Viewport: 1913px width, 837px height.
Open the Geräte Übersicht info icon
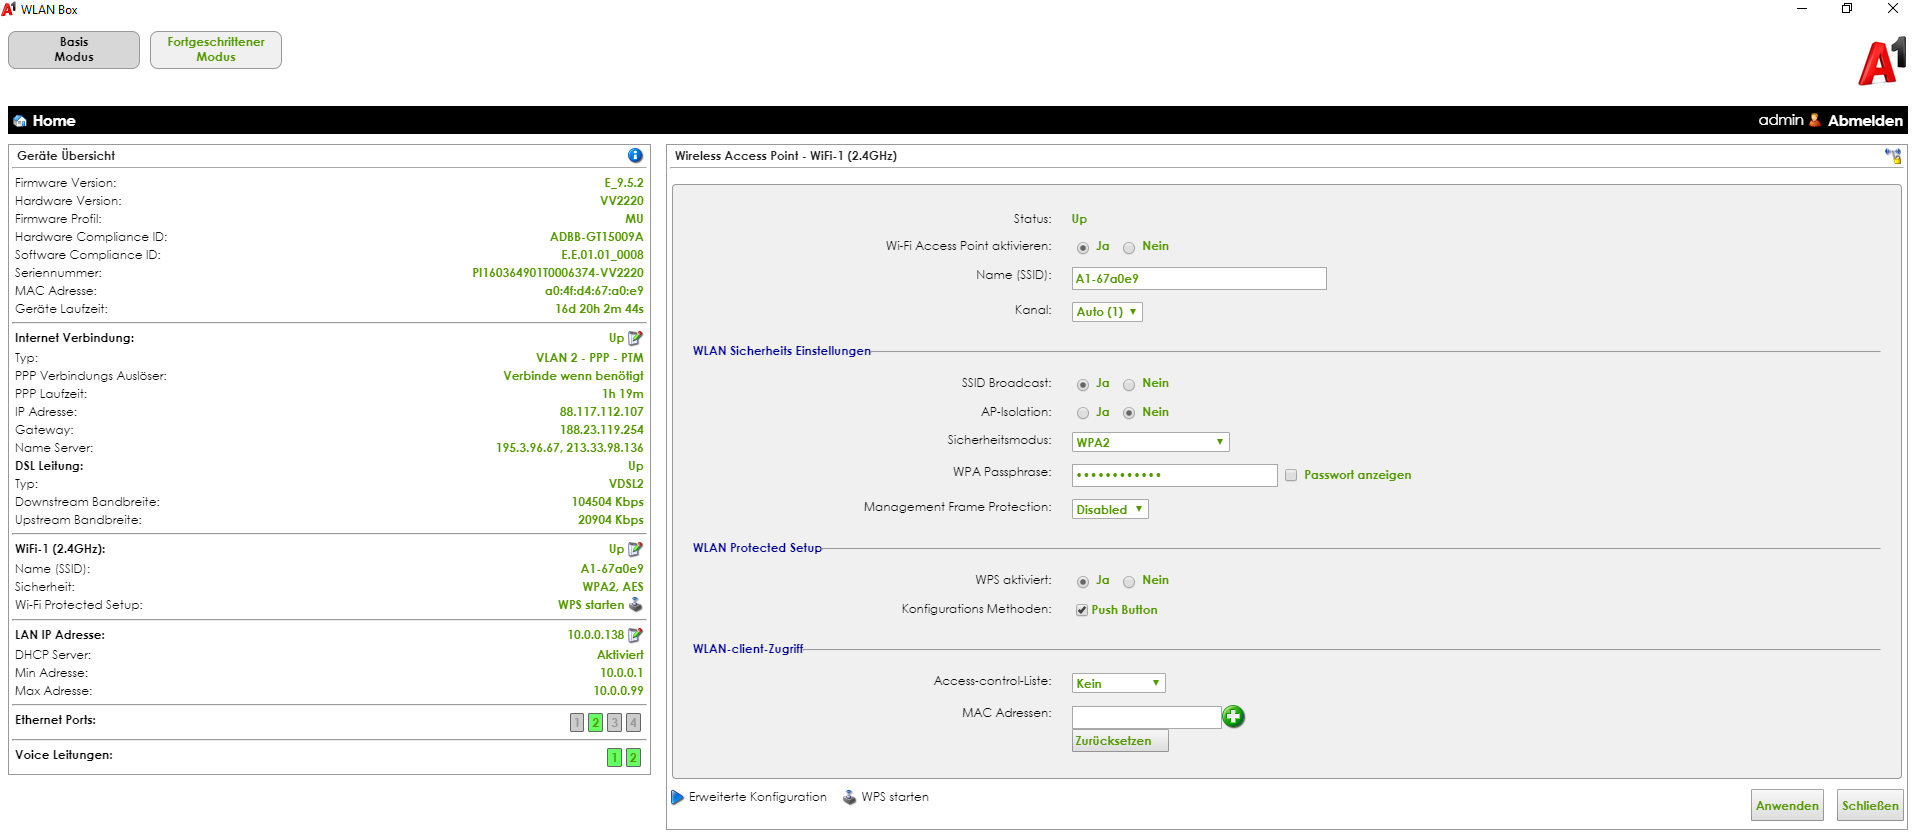pos(635,156)
